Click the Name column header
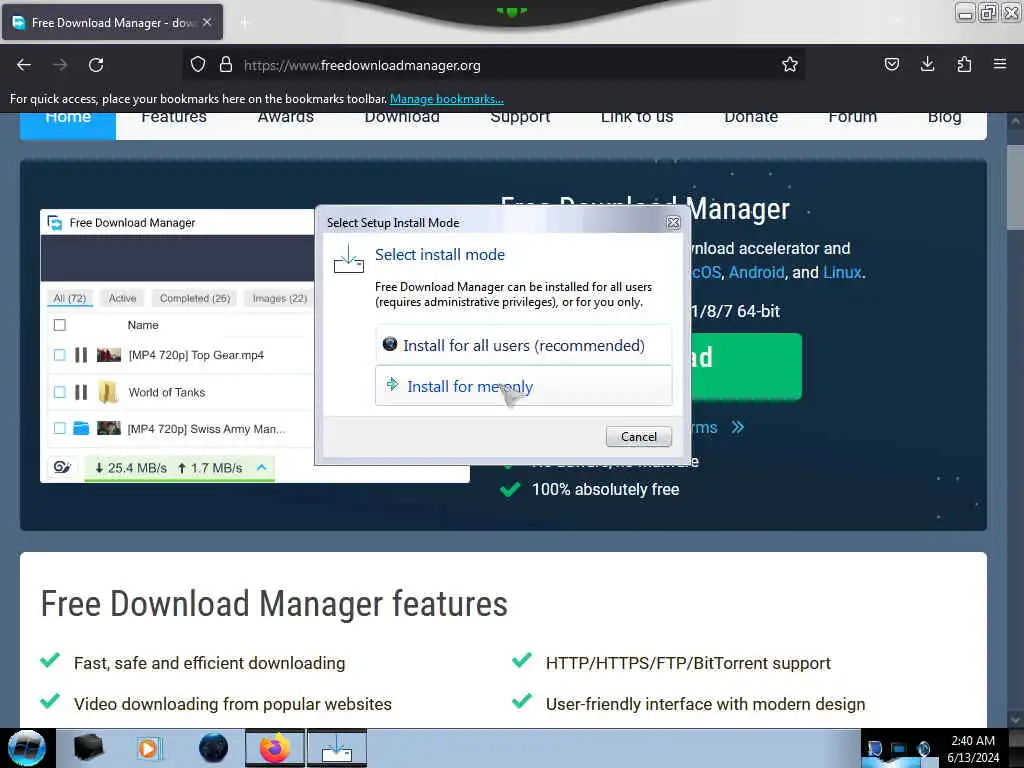The width and height of the screenshot is (1024, 768). (142, 325)
